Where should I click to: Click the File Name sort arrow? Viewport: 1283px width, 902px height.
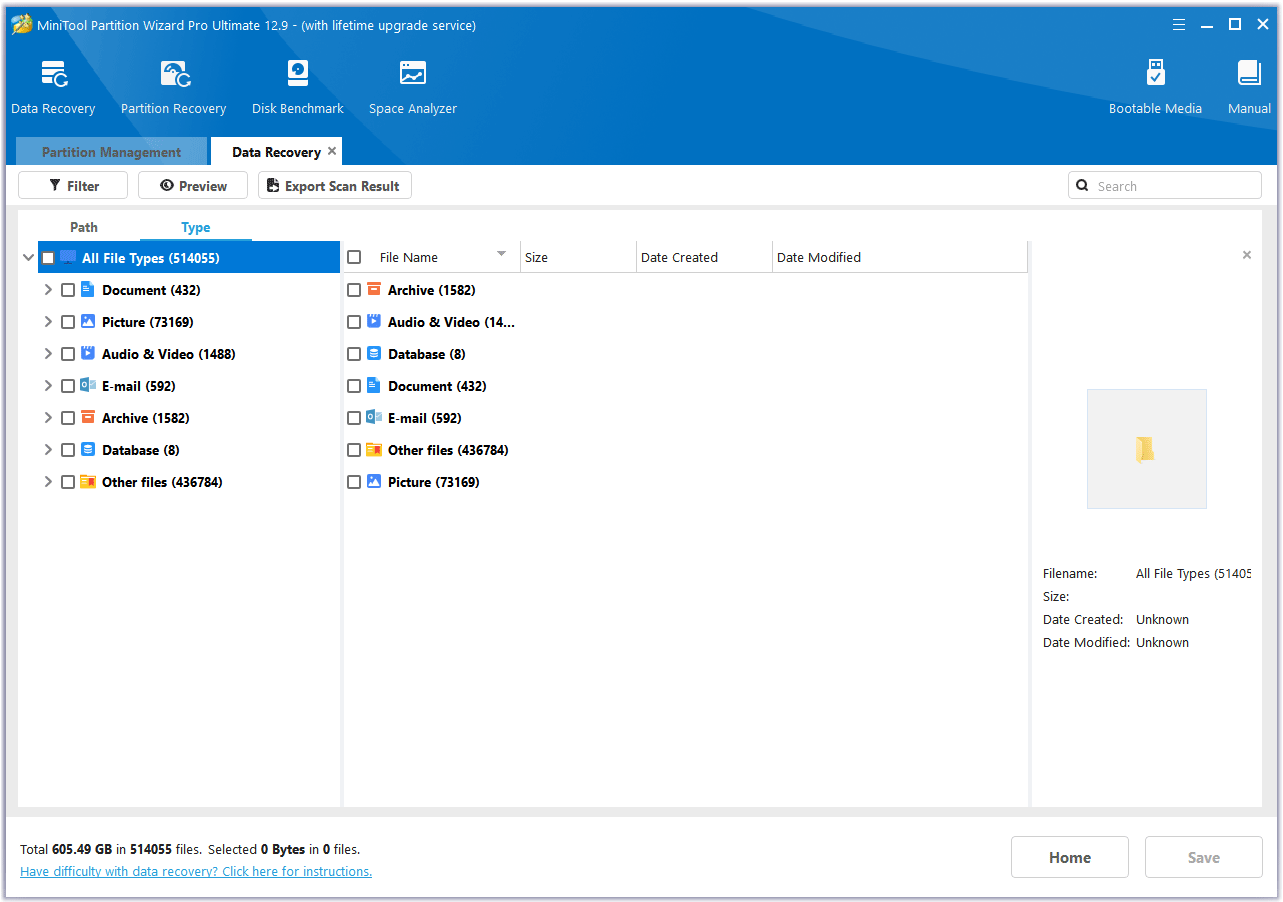[x=502, y=254]
